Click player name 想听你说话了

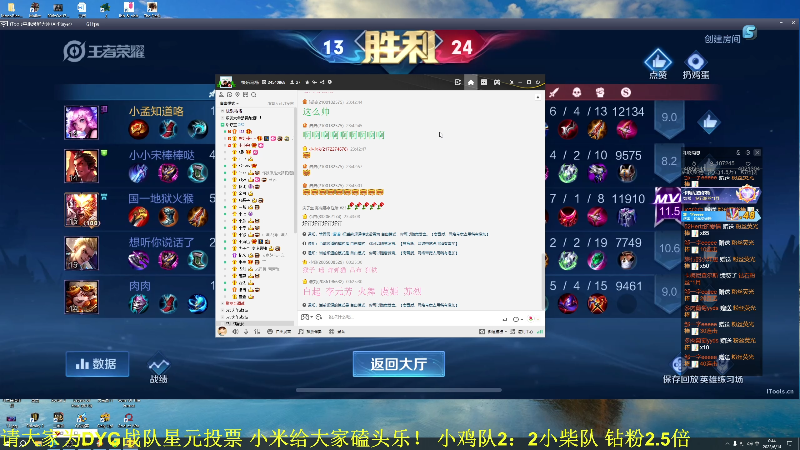coord(161,242)
